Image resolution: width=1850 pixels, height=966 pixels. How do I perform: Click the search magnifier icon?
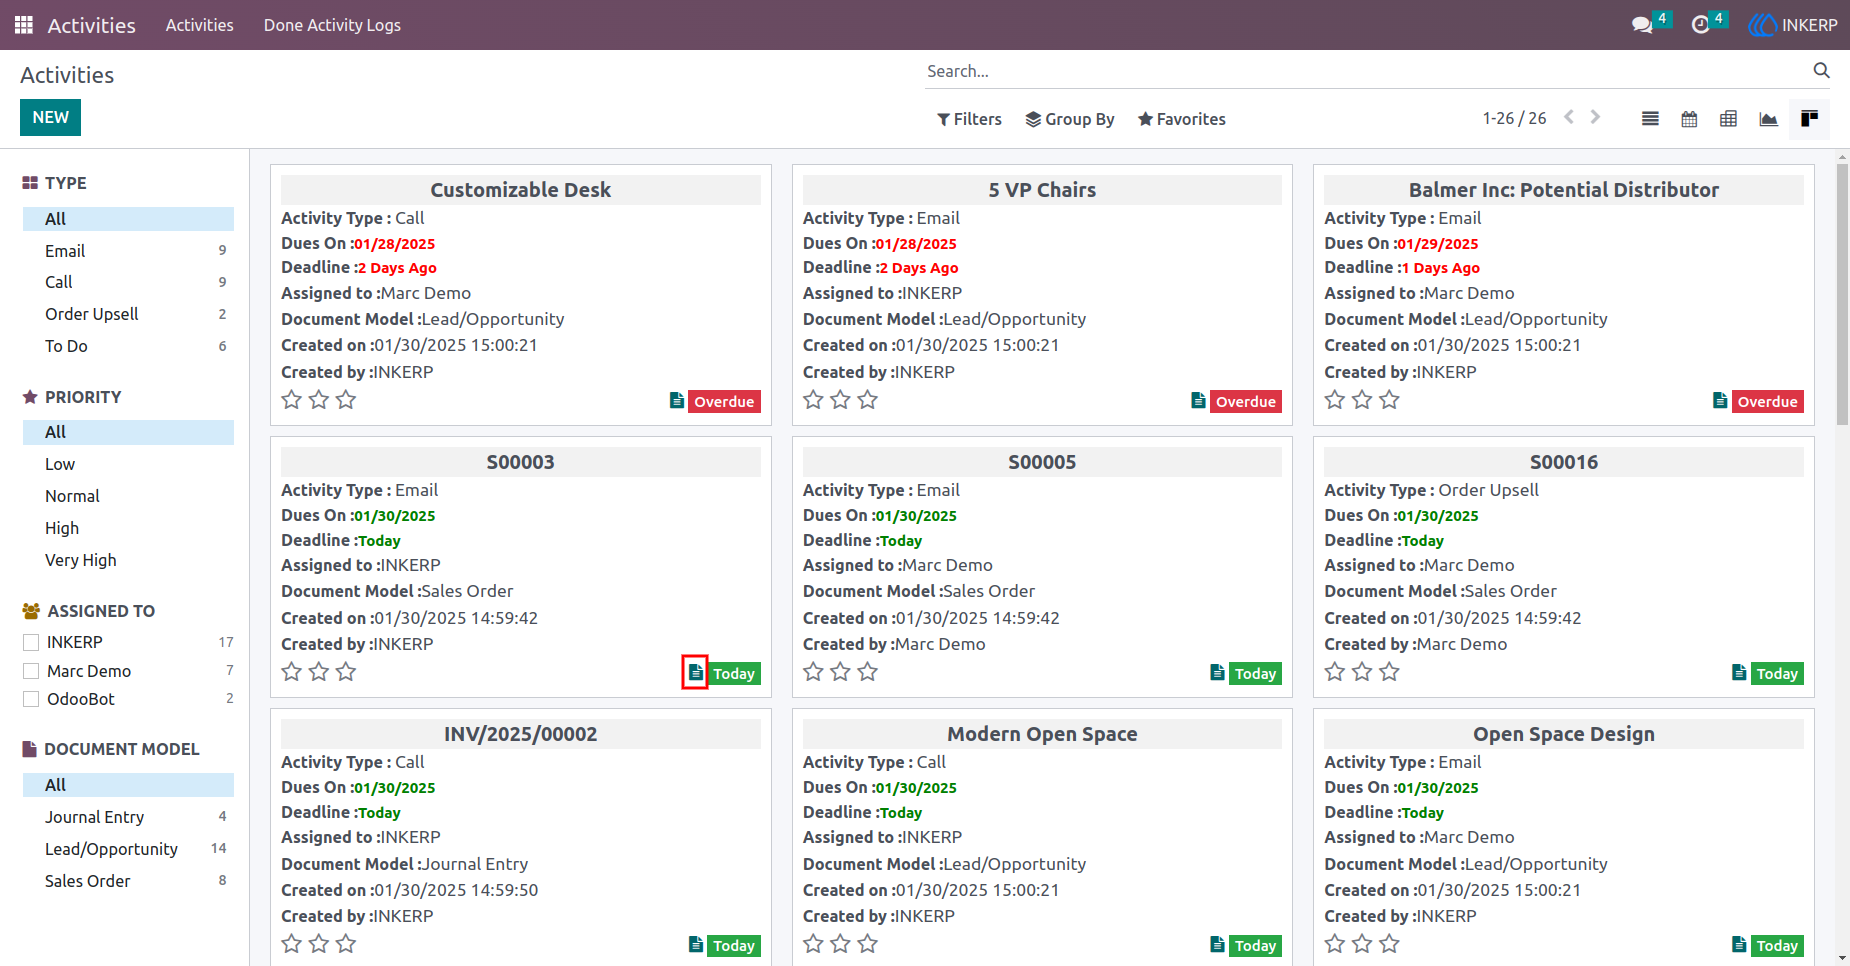click(x=1821, y=71)
